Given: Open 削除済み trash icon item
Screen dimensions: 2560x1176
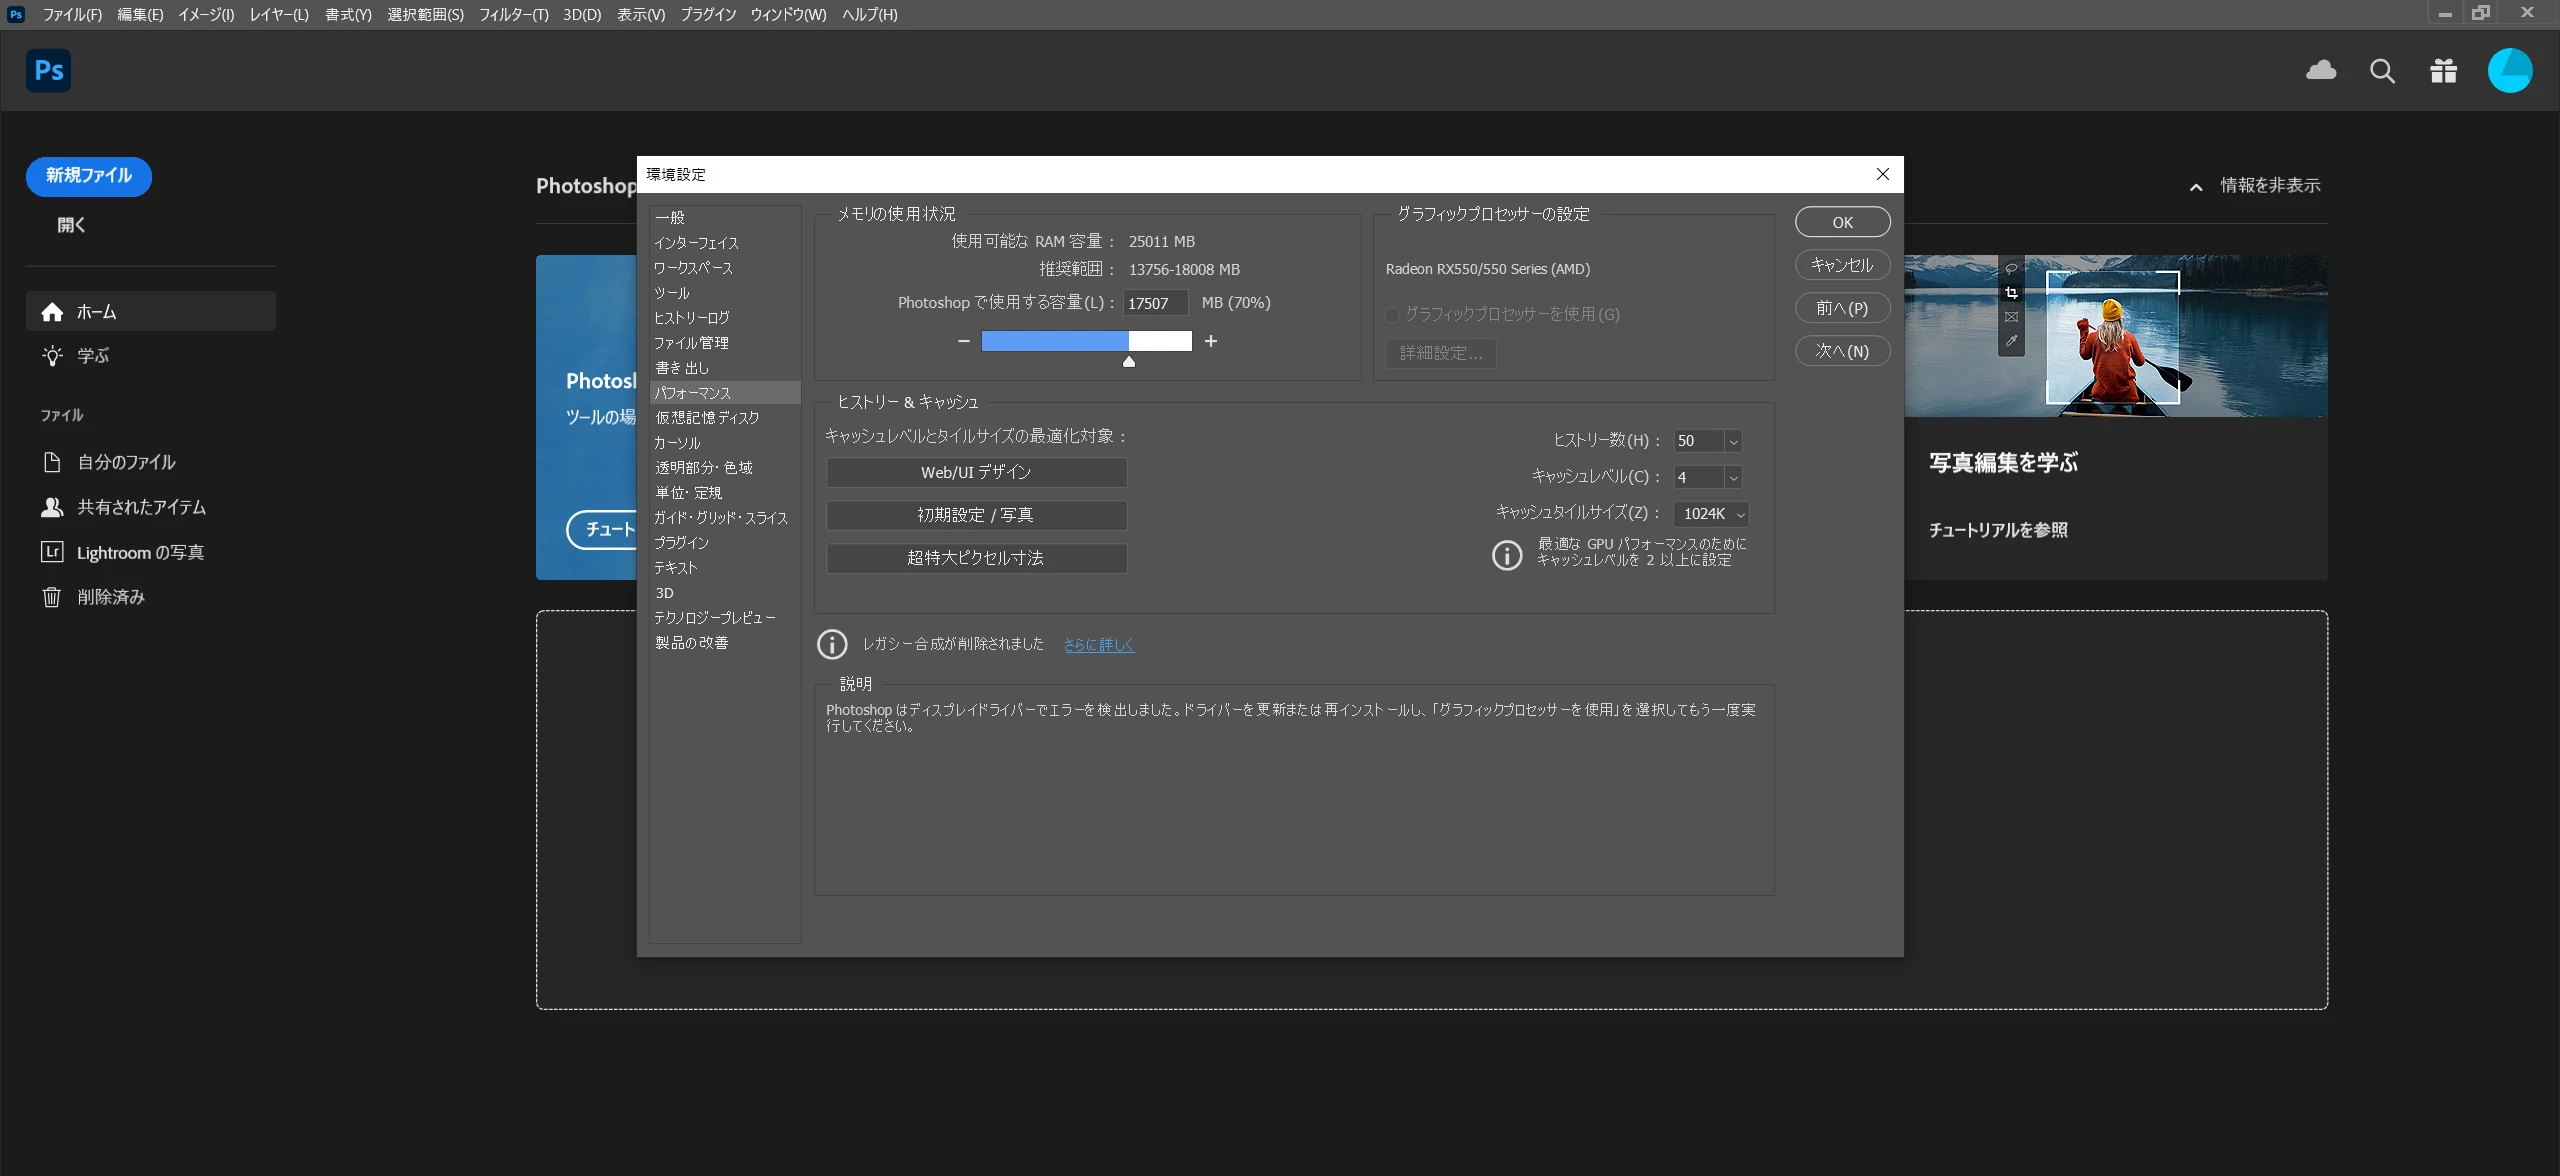Looking at the screenshot, I should (x=52, y=597).
